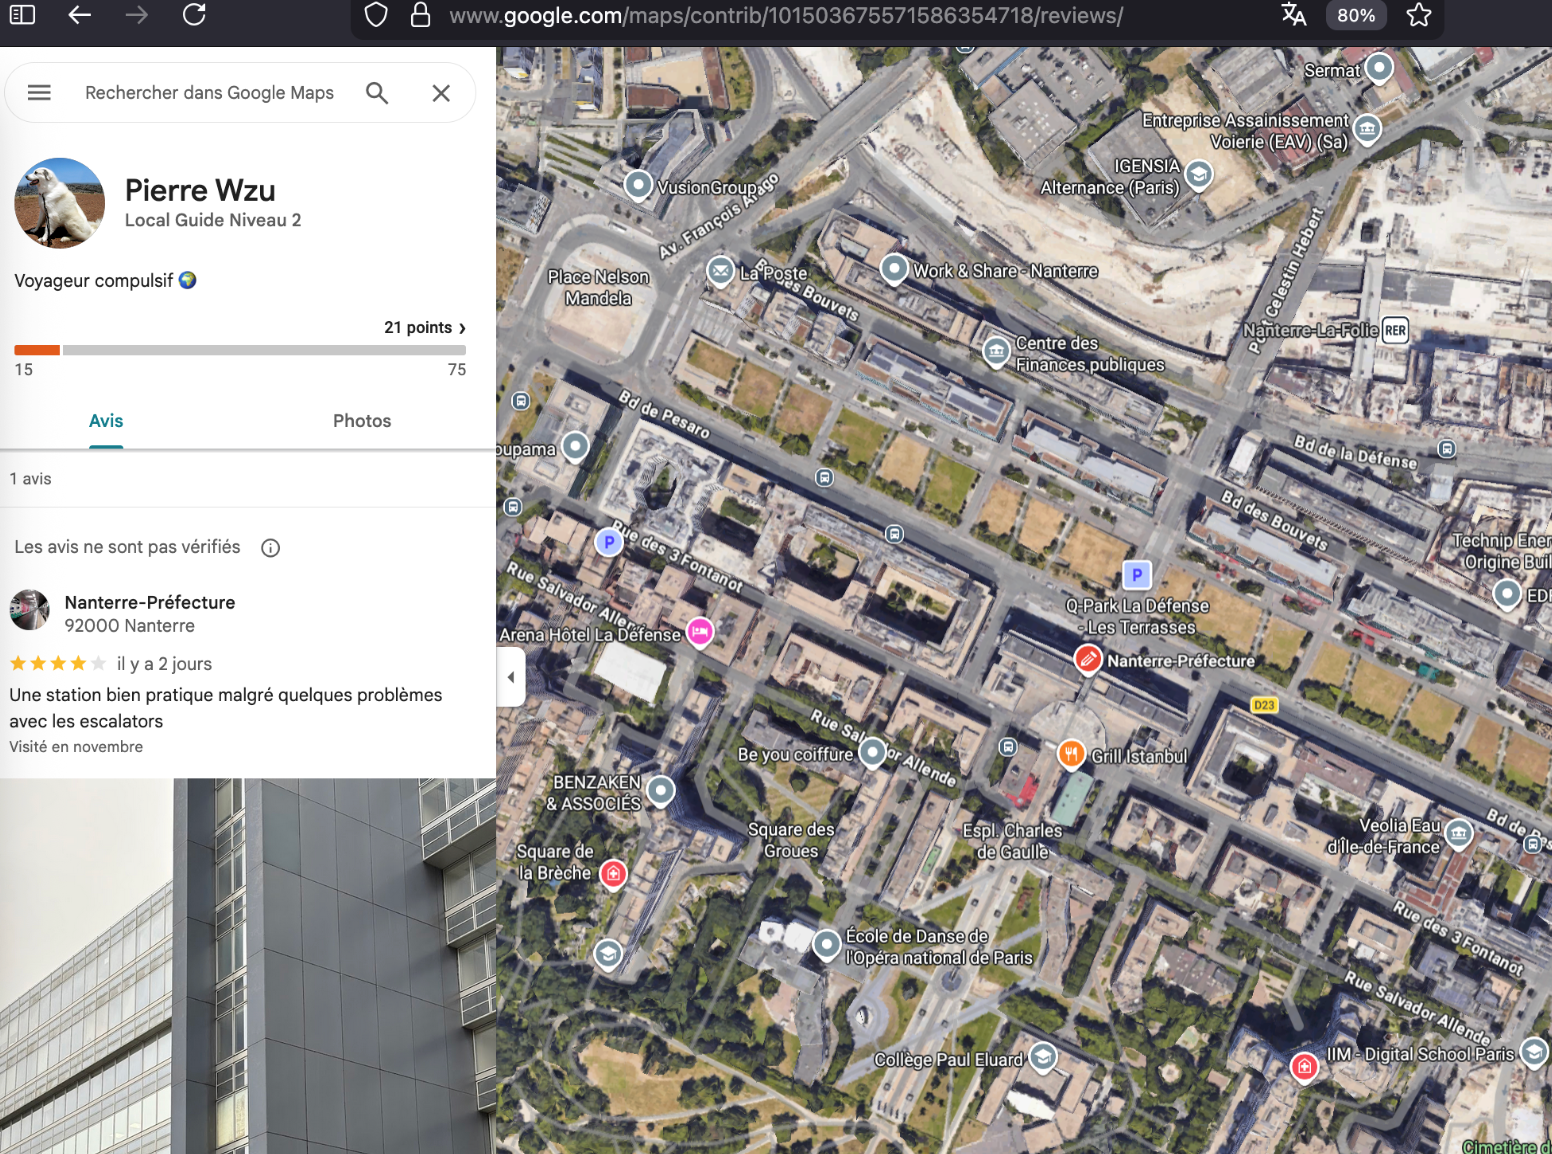Collapse the side panel with arrow handle
This screenshot has height=1154, width=1552.
click(511, 677)
